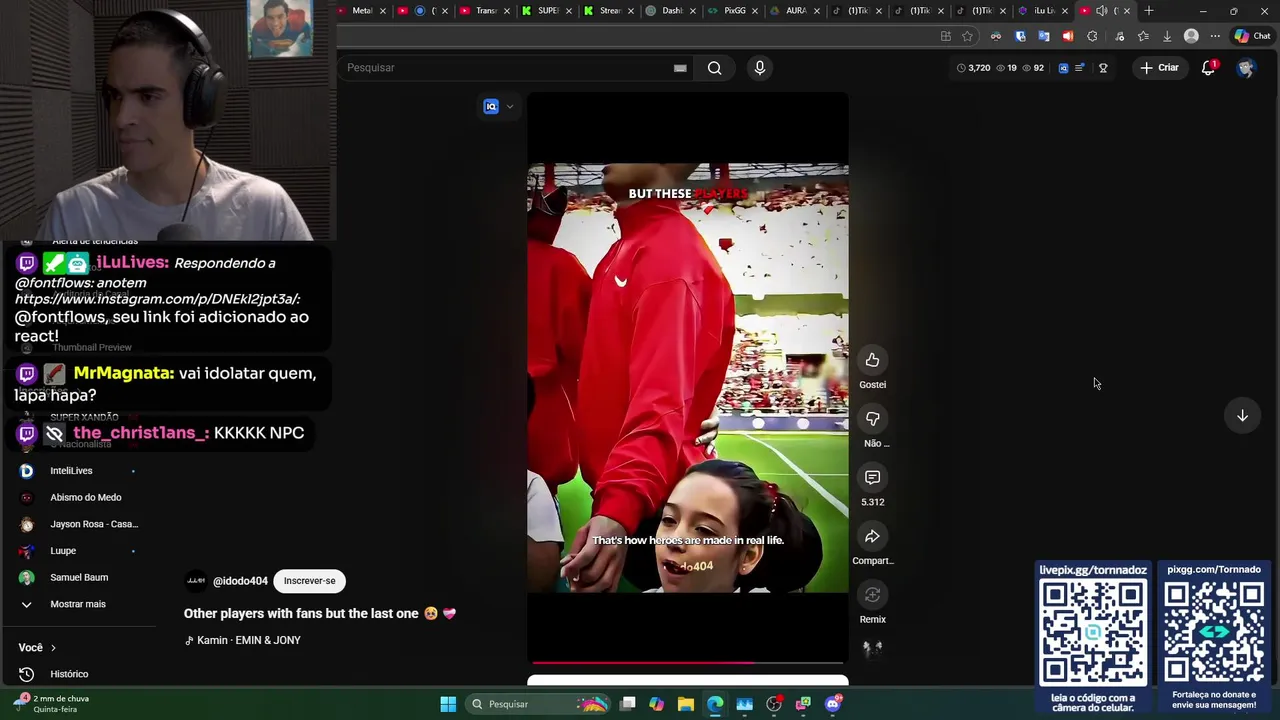Click the Windows taskbar Pesquisar search box
This screenshot has height=720, width=1280.
click(540, 704)
